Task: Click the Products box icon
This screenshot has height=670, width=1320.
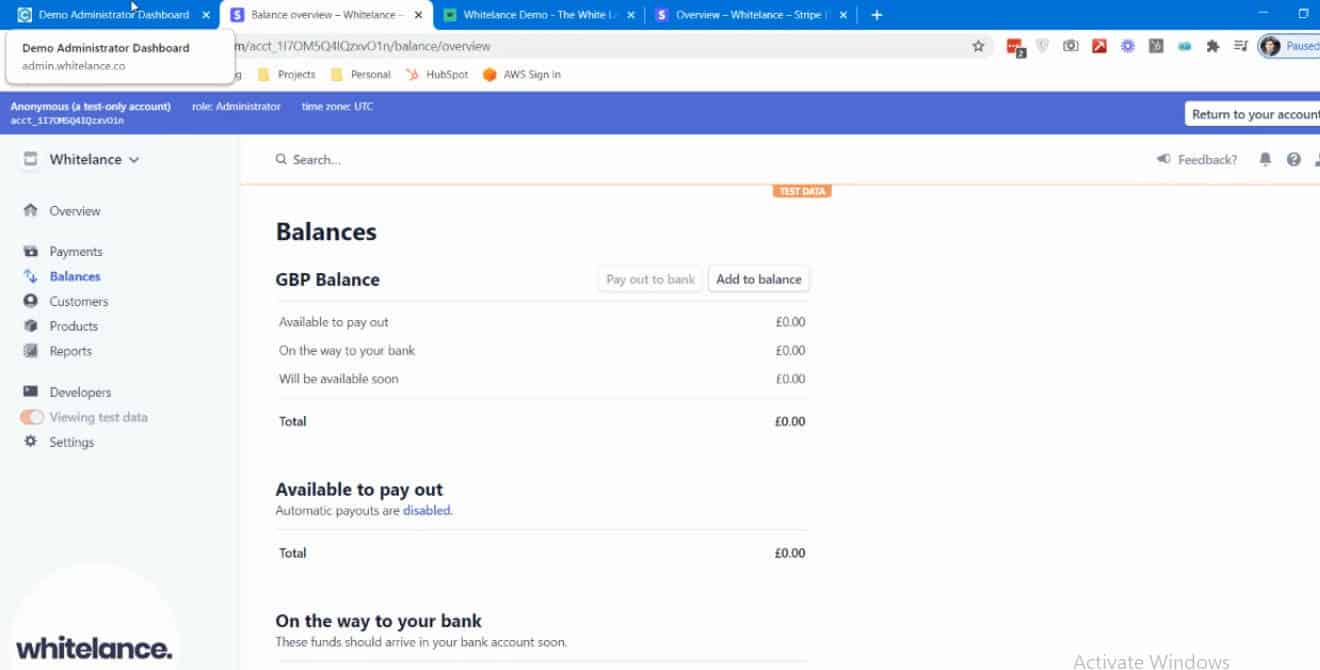Action: 30,327
